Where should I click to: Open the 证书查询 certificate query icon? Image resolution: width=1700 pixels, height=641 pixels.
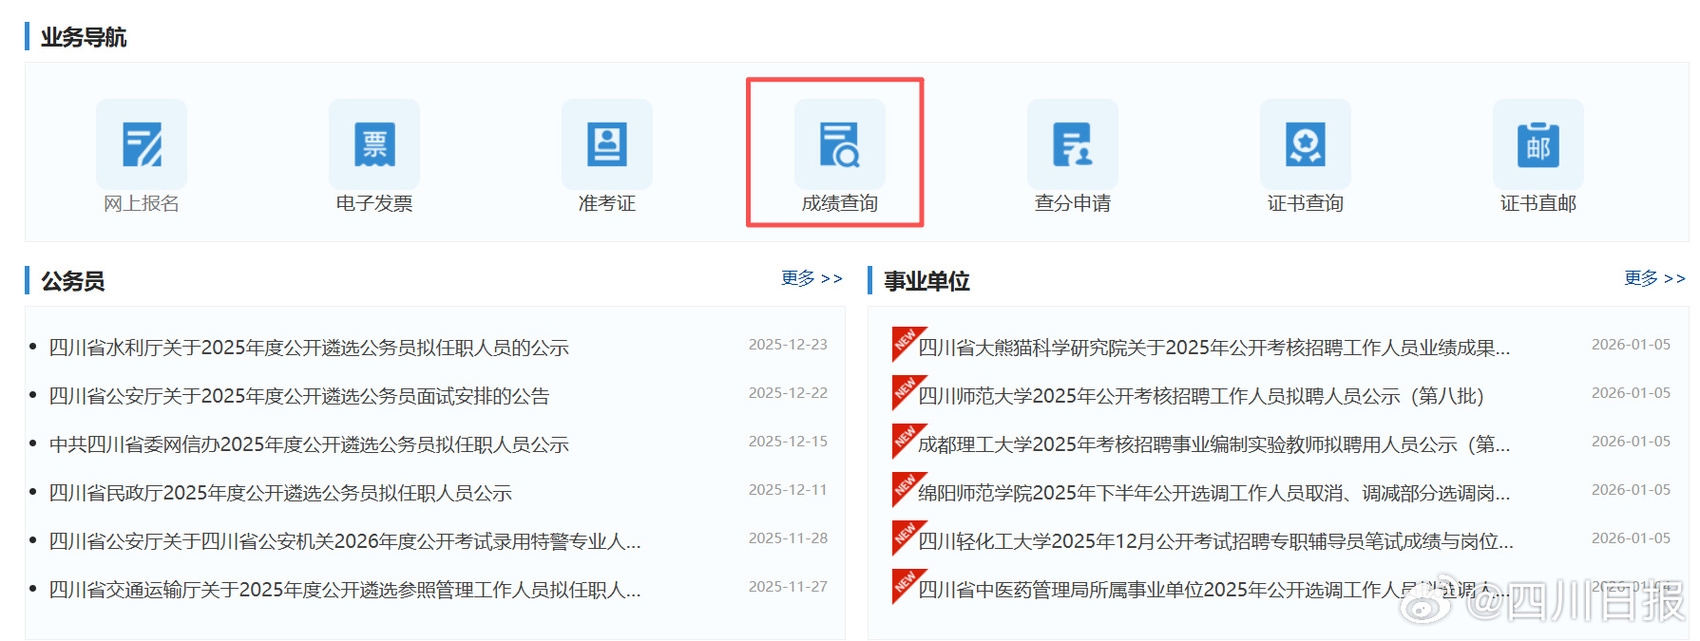tap(1305, 146)
